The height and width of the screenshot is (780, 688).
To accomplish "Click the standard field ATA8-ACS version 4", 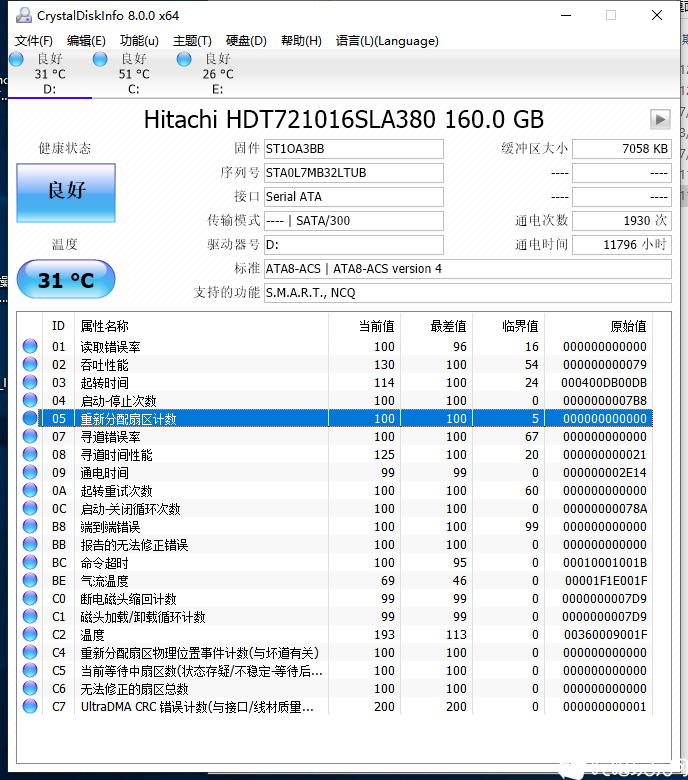I will (x=468, y=269).
